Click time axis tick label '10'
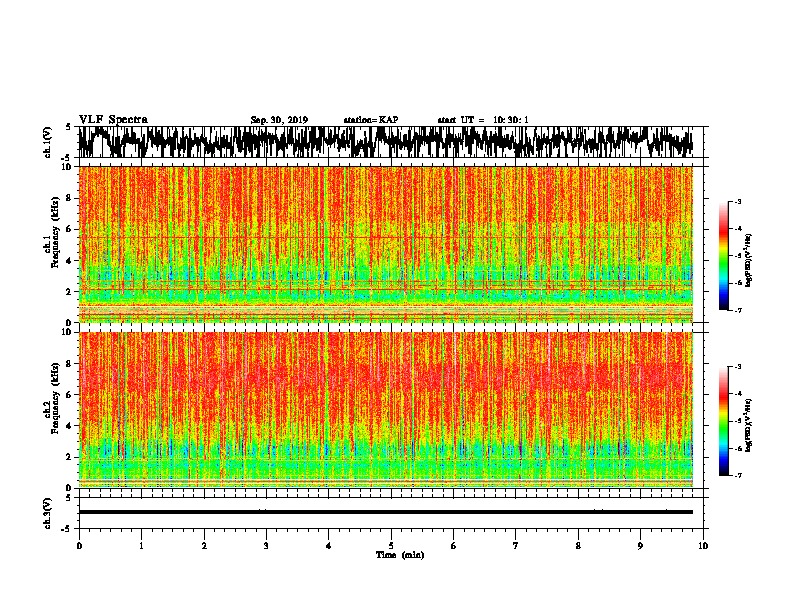This screenshot has width=792, height=612. tap(703, 545)
